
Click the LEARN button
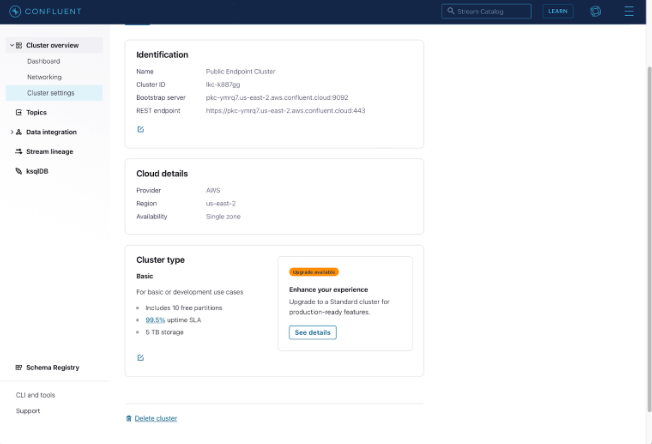click(558, 11)
